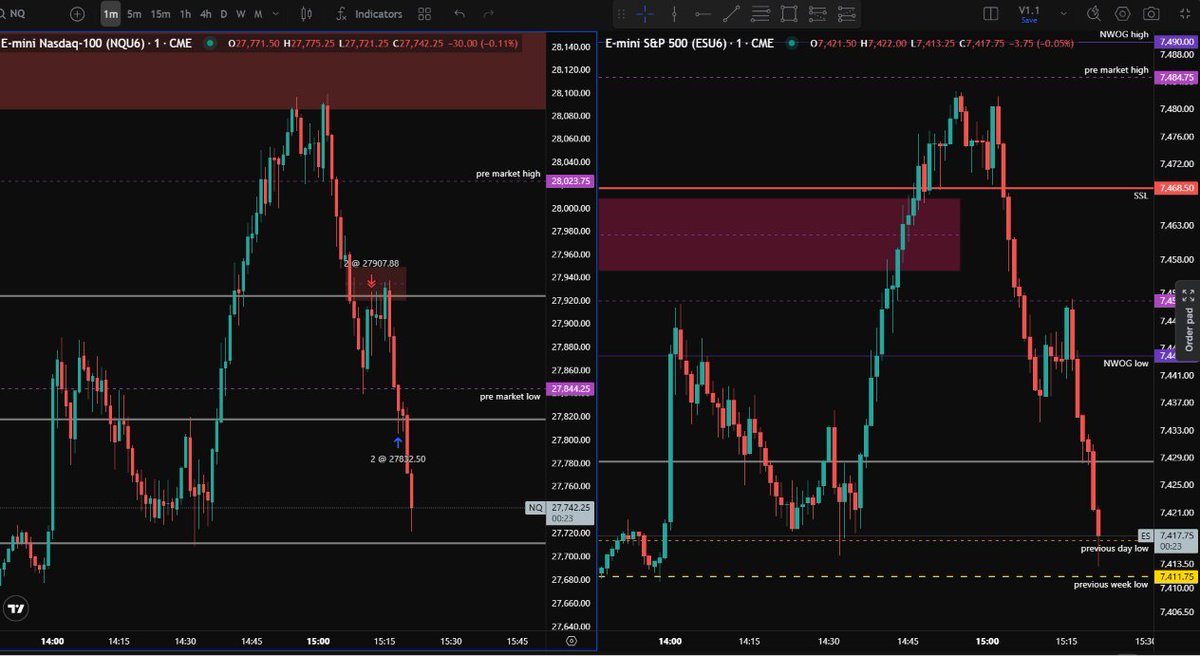Screen dimensions: 1200x656
Task: Click the E-mini Nasdaq-100 chart title
Action: (98, 43)
